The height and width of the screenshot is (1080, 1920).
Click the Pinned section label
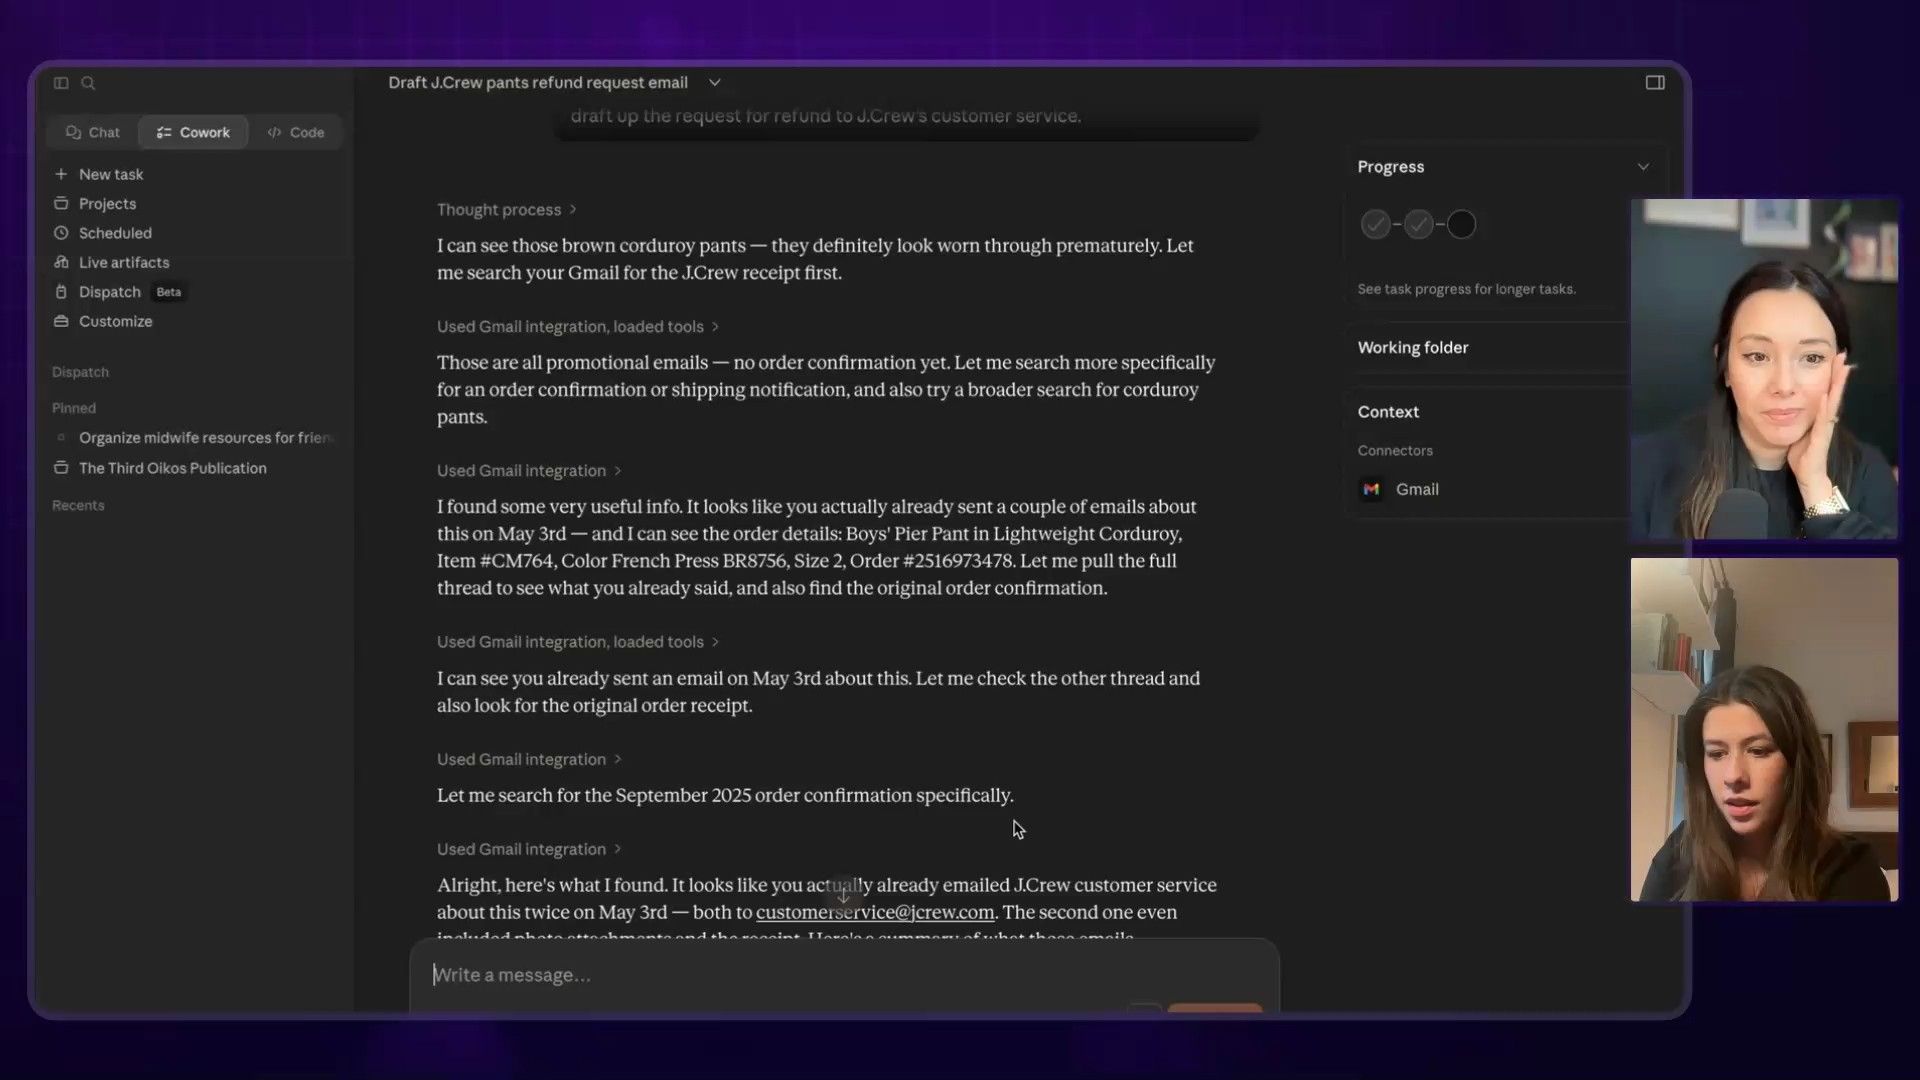tap(74, 408)
